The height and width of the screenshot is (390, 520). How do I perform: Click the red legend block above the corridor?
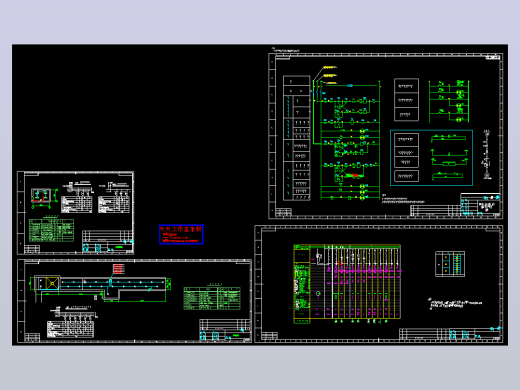tap(118, 269)
